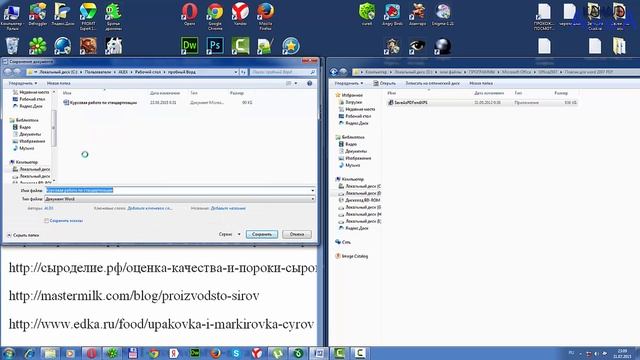Open the Yandex browser desktop shortcut
640x360 pixels.
click(240, 15)
